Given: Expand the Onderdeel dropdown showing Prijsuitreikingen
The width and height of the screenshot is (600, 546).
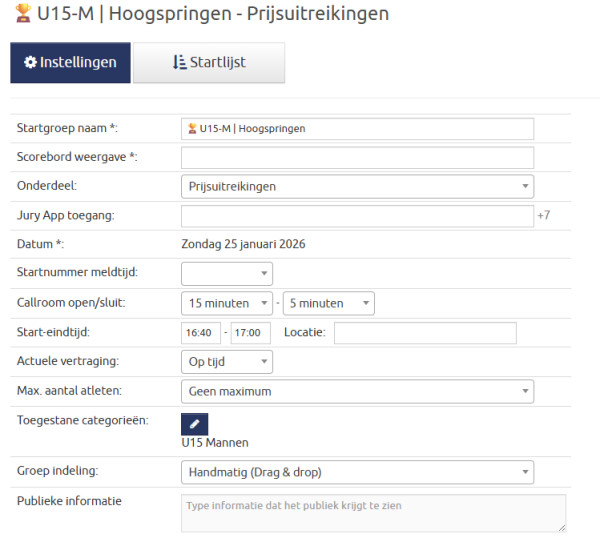Looking at the screenshot, I should pos(357,186).
